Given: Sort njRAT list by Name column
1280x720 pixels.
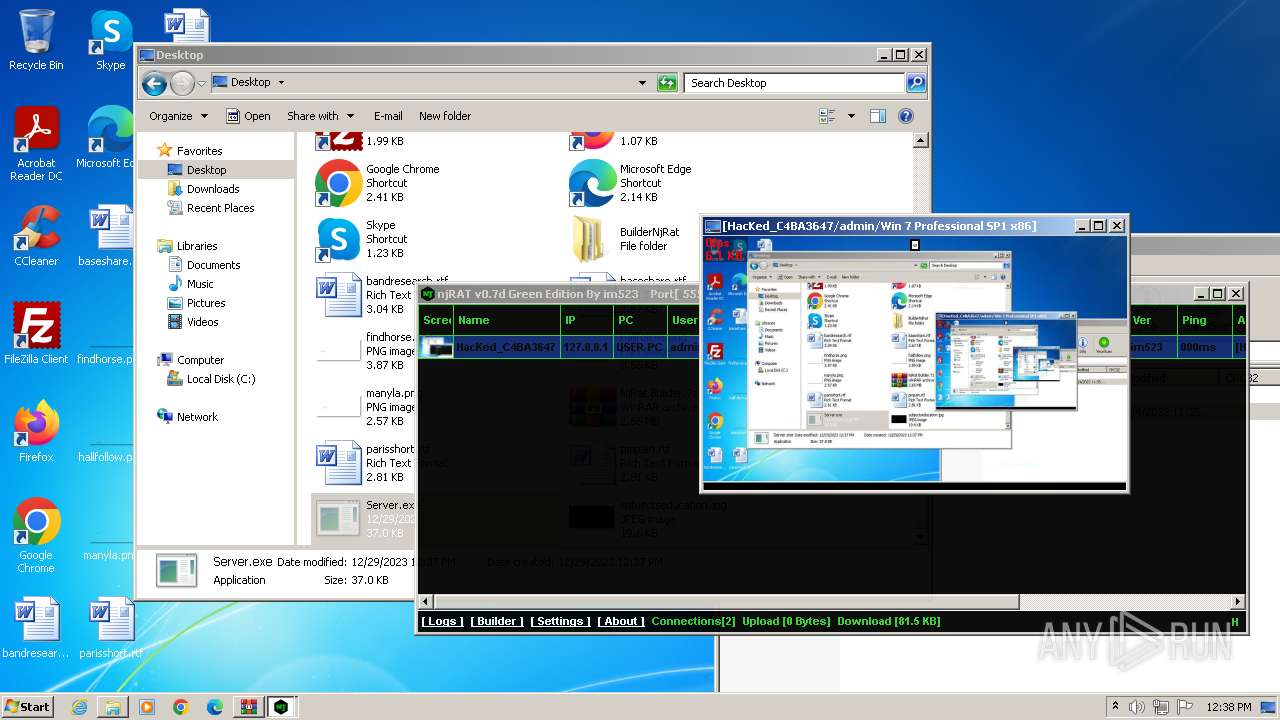Looking at the screenshot, I should click(x=506, y=320).
